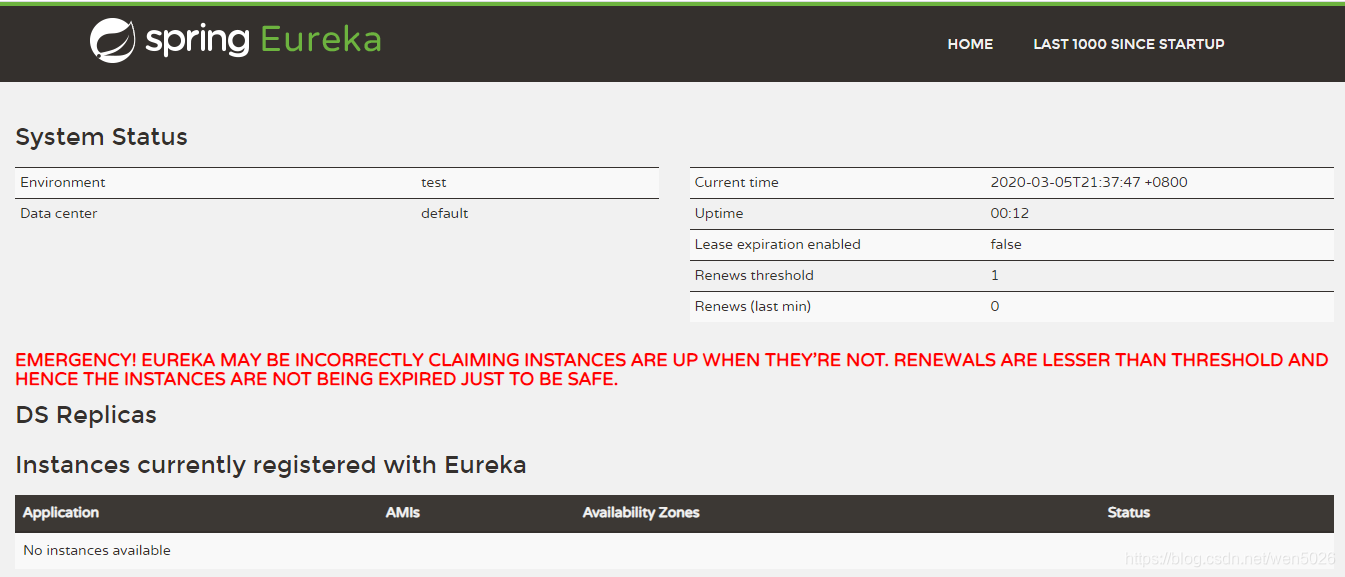Click the Application column header
The image size is (1345, 577).
click(61, 512)
